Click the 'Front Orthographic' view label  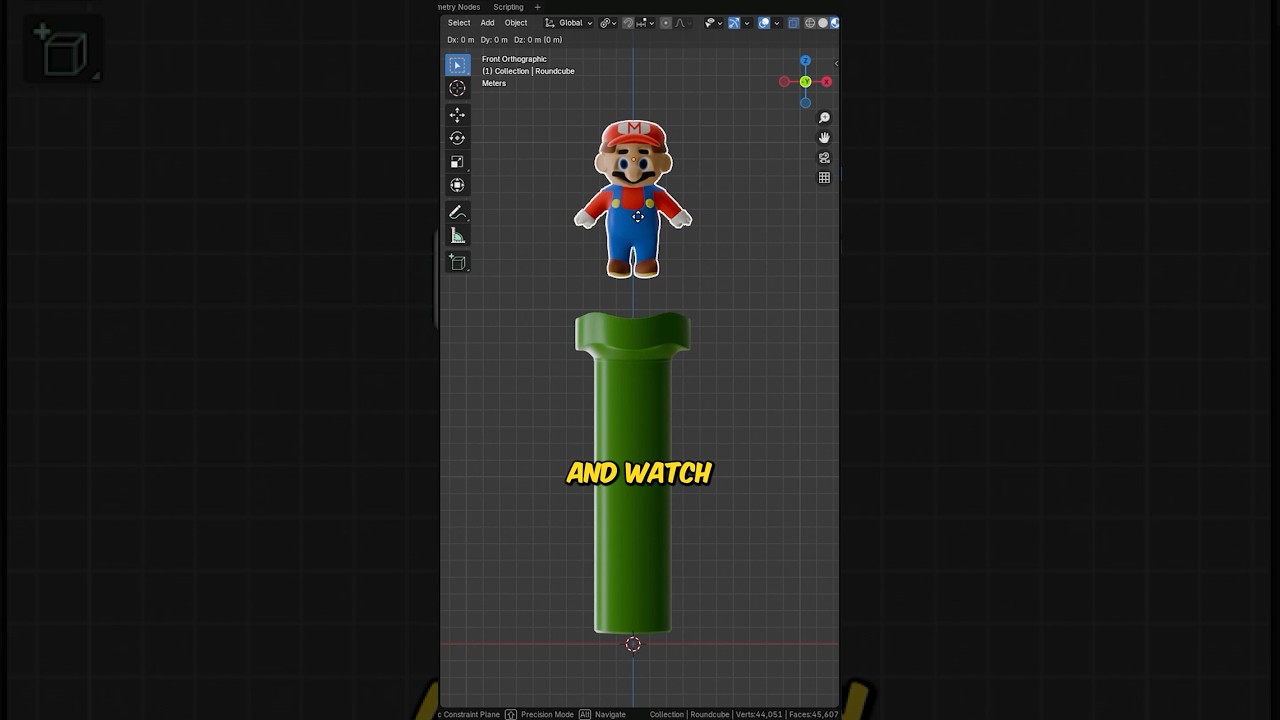(514, 59)
